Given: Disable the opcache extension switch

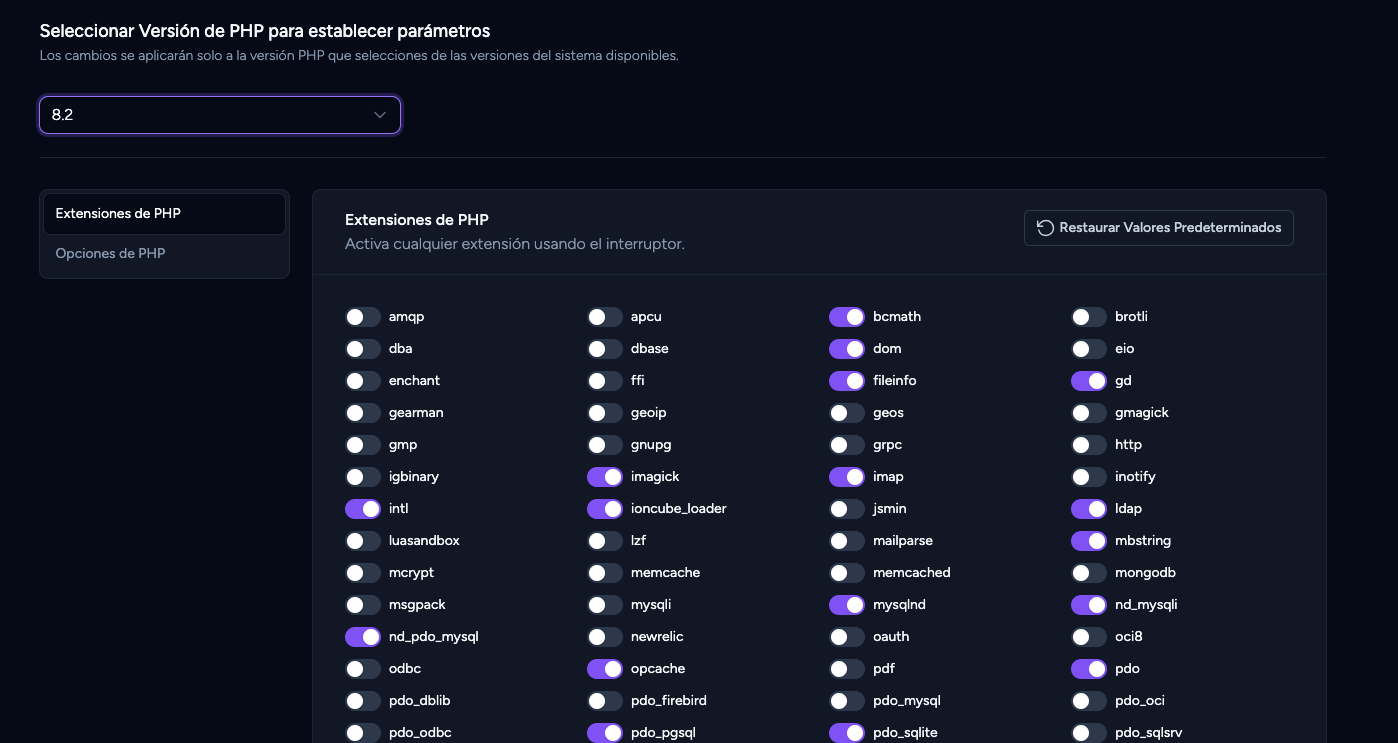Looking at the screenshot, I should [x=605, y=669].
